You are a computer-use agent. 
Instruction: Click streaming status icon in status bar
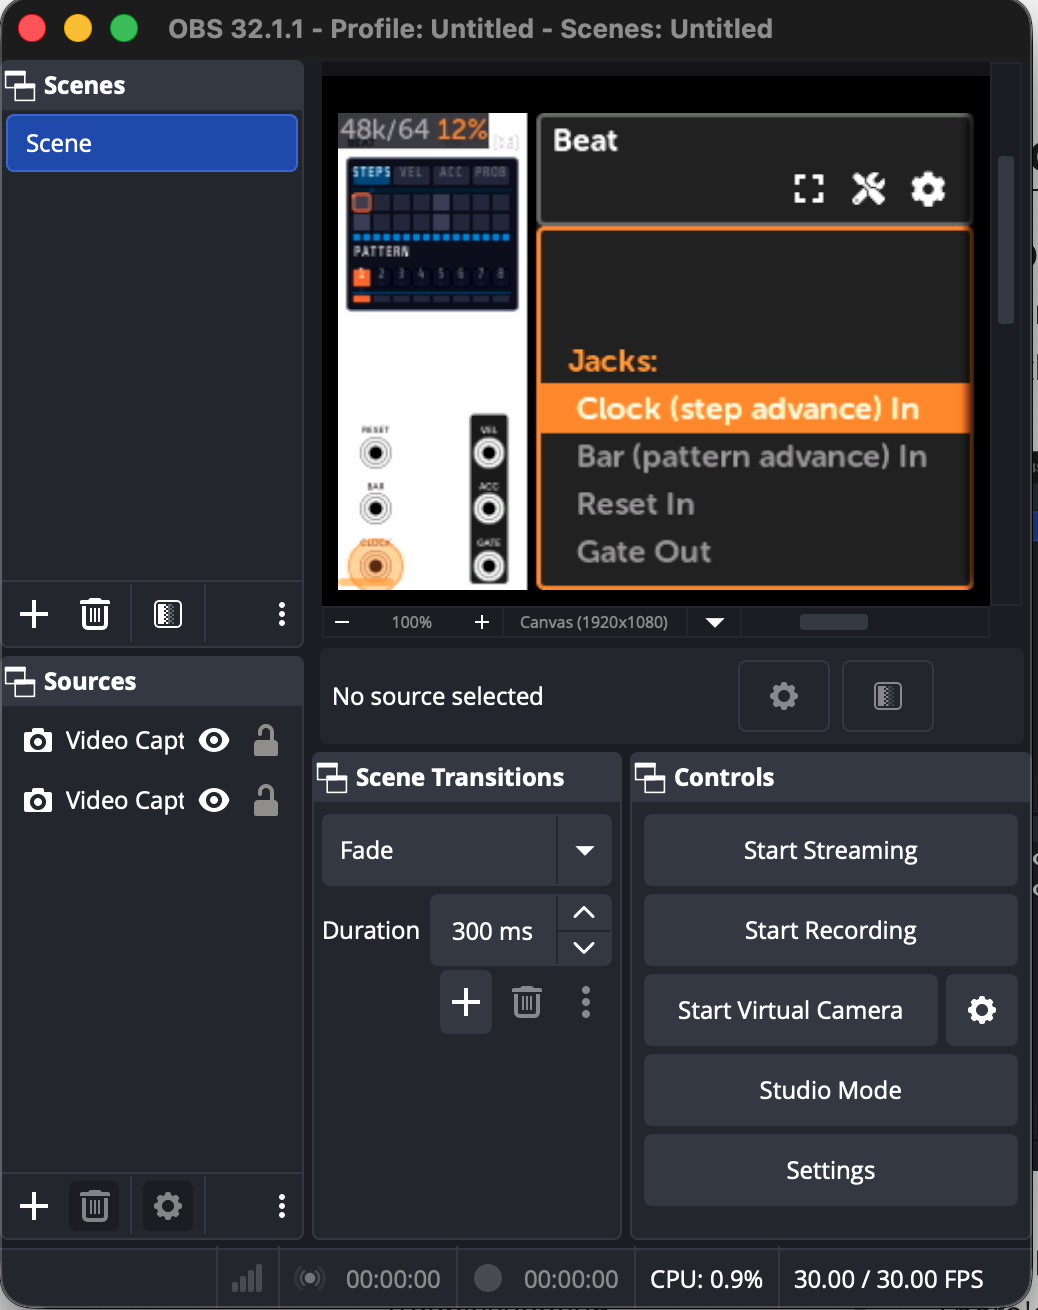(x=310, y=1278)
